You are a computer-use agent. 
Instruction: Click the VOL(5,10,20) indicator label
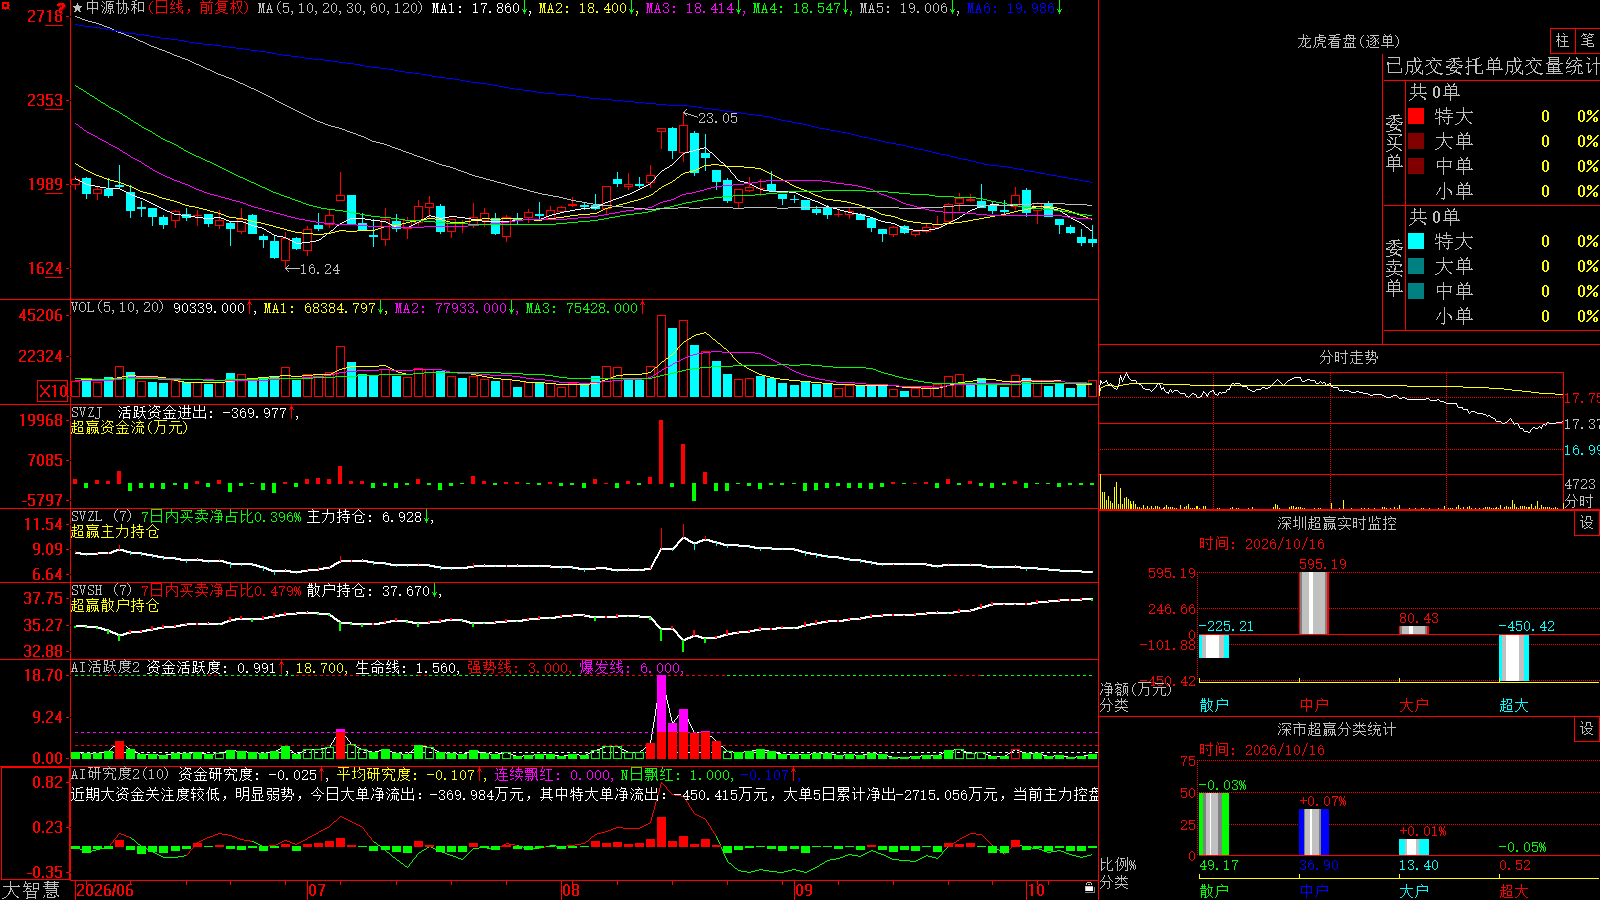click(118, 308)
